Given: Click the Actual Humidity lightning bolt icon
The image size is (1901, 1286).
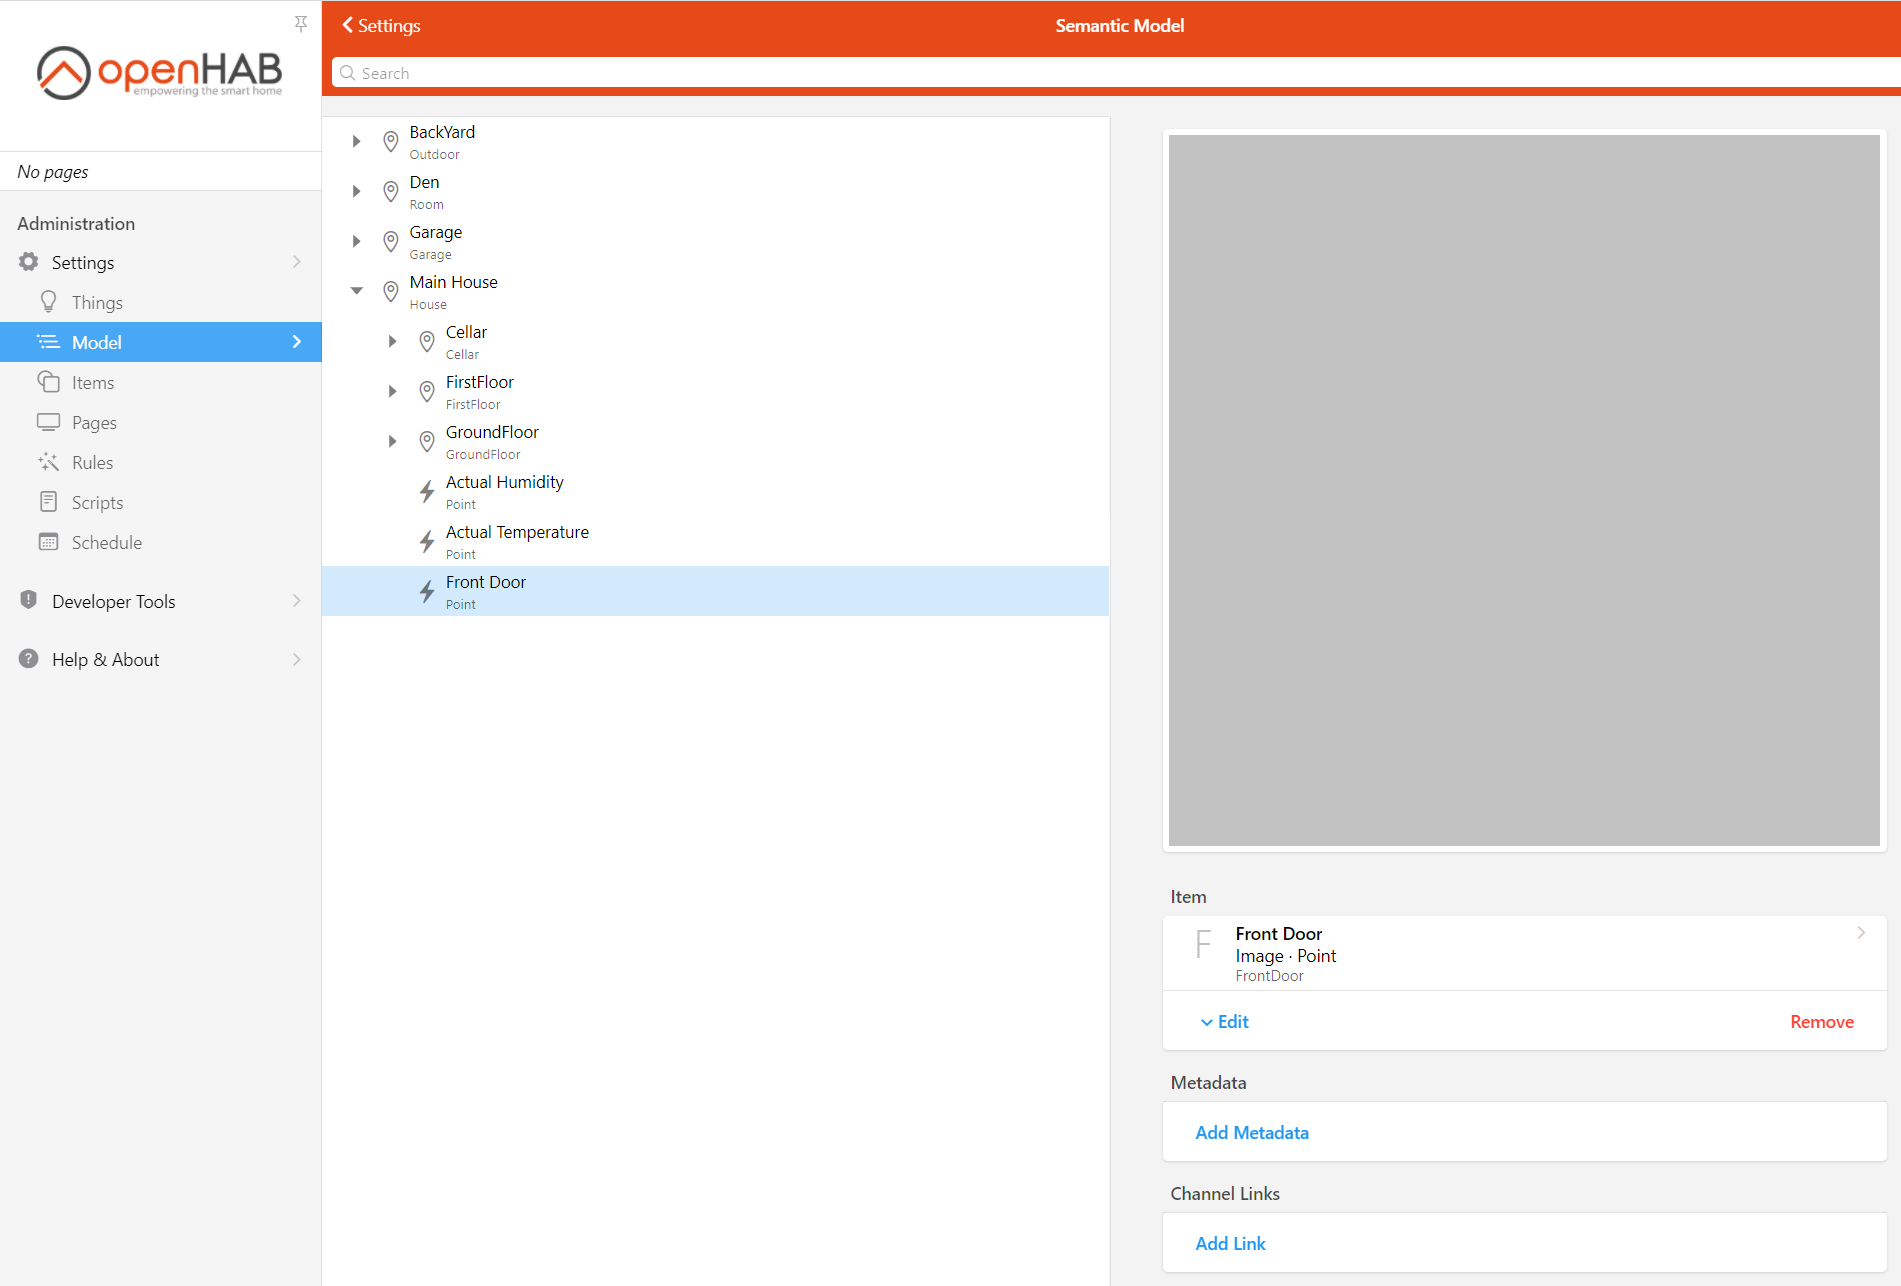Looking at the screenshot, I should coord(427,492).
